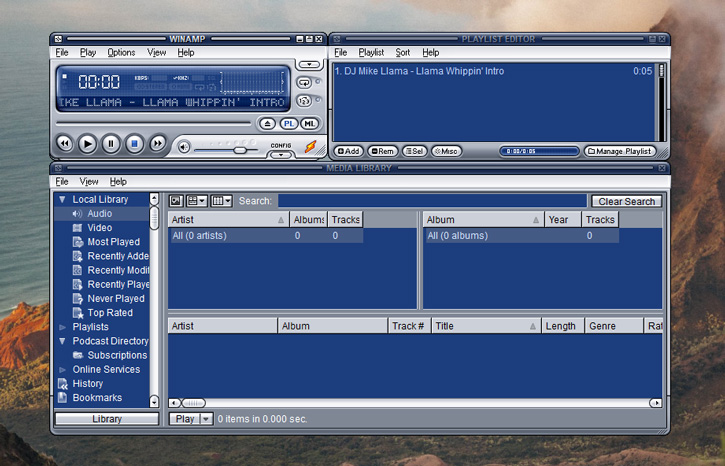The width and height of the screenshot is (725, 466).
Task: Sort by the Year column in album pane
Action: (x=563, y=220)
